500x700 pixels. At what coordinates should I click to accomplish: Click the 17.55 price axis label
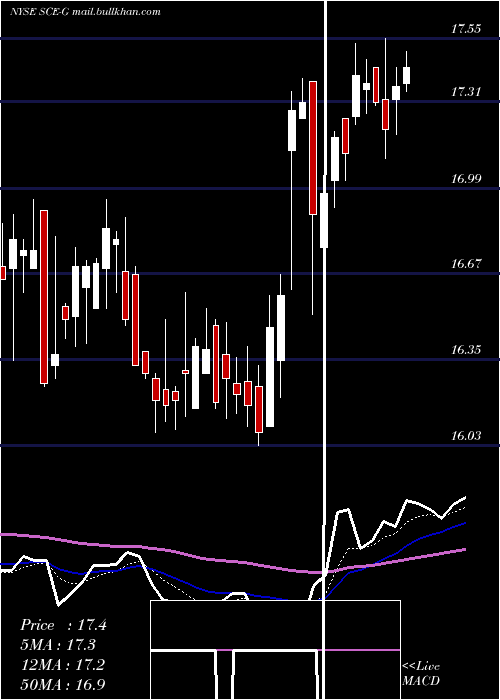[x=466, y=29]
